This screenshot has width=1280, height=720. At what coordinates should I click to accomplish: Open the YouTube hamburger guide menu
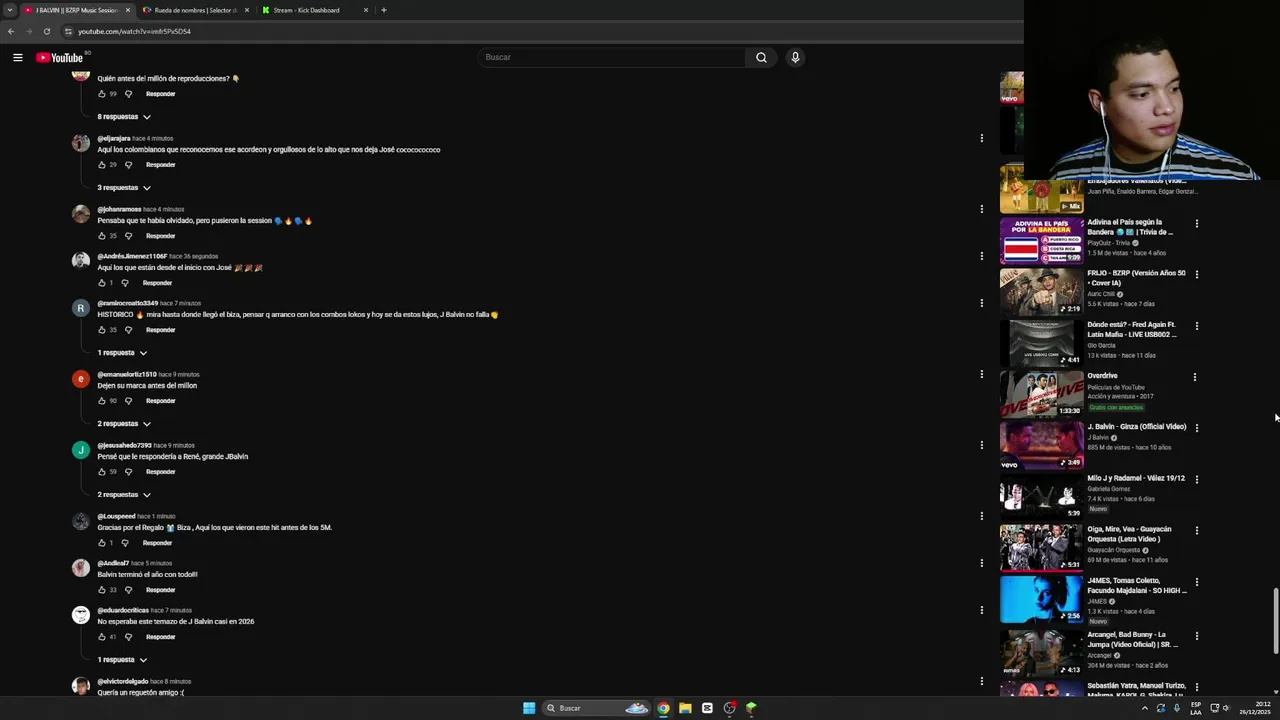17,57
